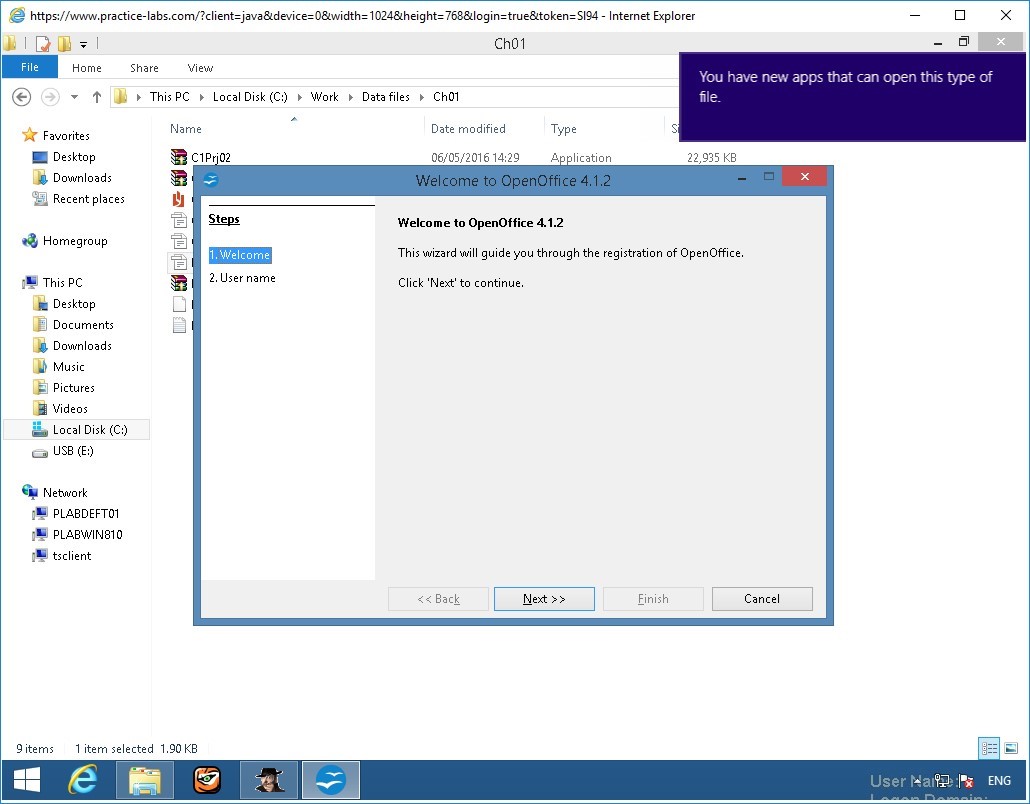Select Favorites in the navigation pane

(66, 135)
